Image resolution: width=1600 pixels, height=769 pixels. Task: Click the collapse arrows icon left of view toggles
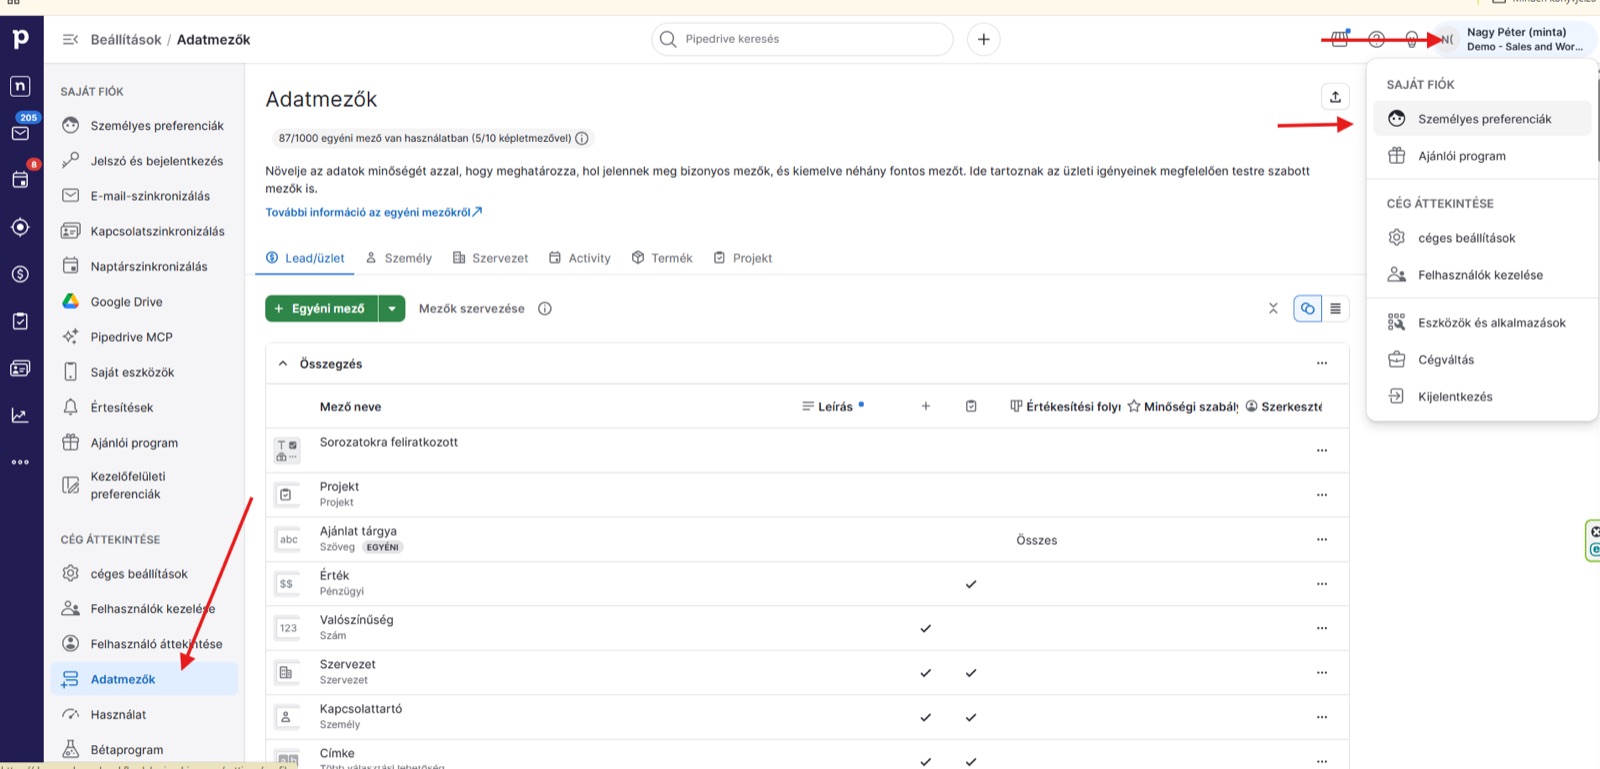(x=1273, y=308)
